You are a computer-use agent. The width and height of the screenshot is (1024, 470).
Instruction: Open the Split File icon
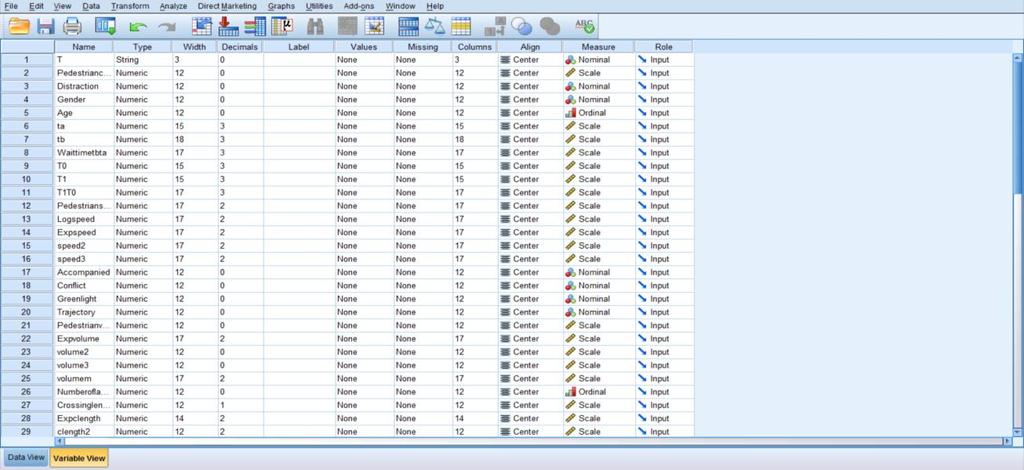(x=409, y=26)
